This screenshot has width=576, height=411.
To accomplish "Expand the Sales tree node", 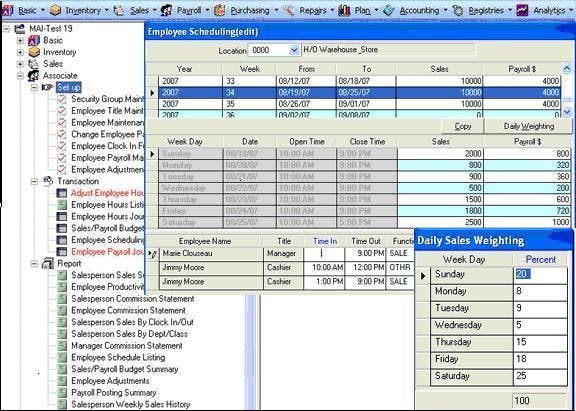I will point(21,64).
